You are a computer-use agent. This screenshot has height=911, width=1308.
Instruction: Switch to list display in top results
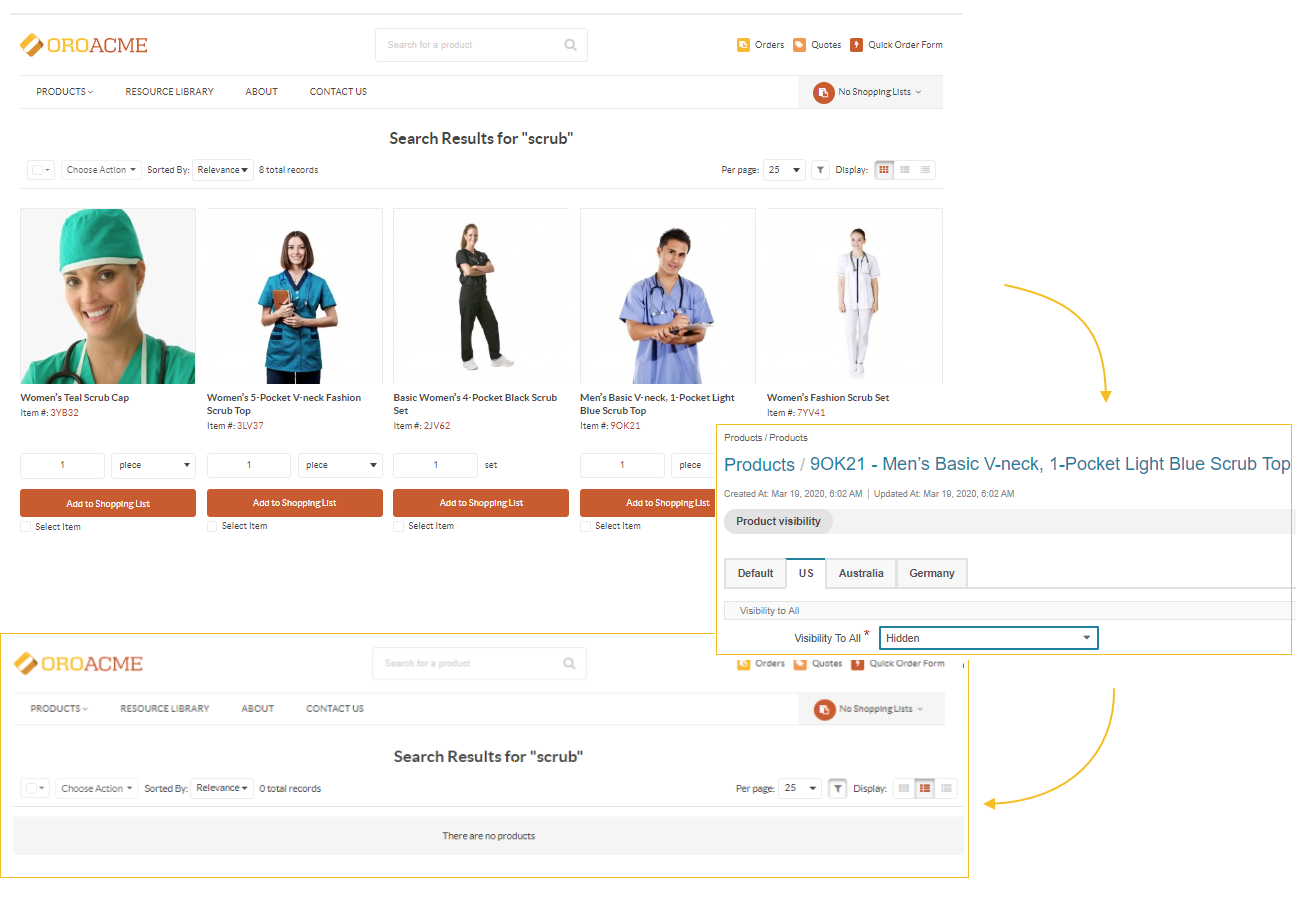(905, 170)
